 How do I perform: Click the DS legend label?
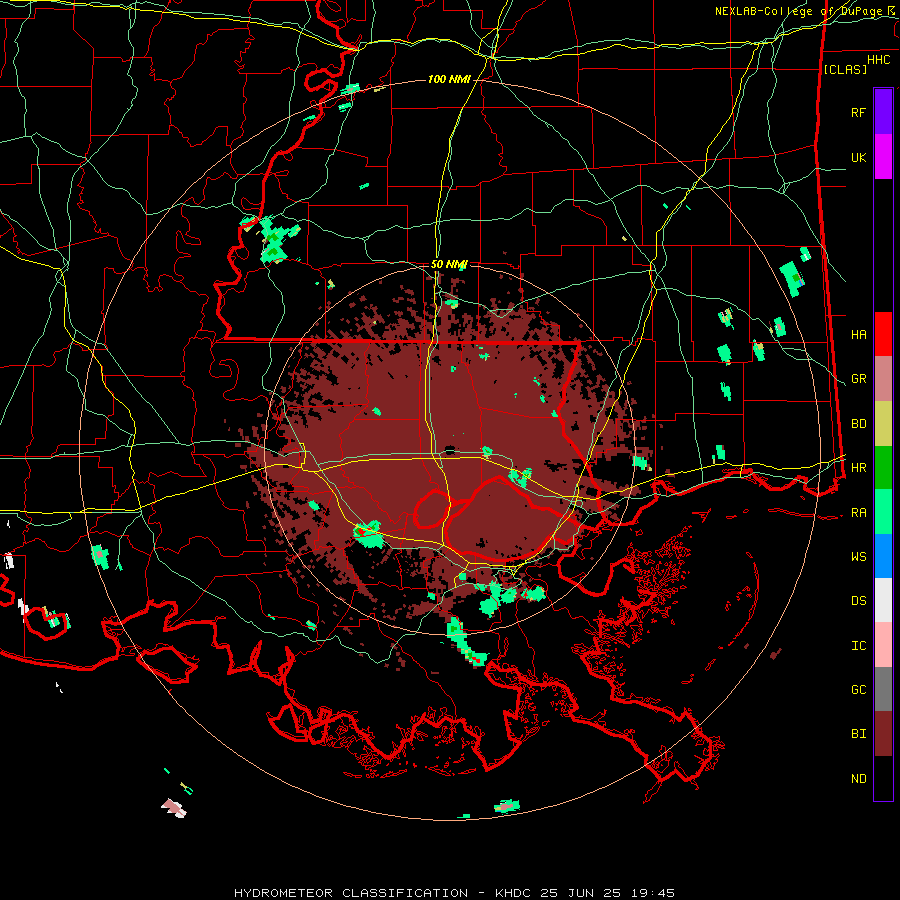point(859,601)
